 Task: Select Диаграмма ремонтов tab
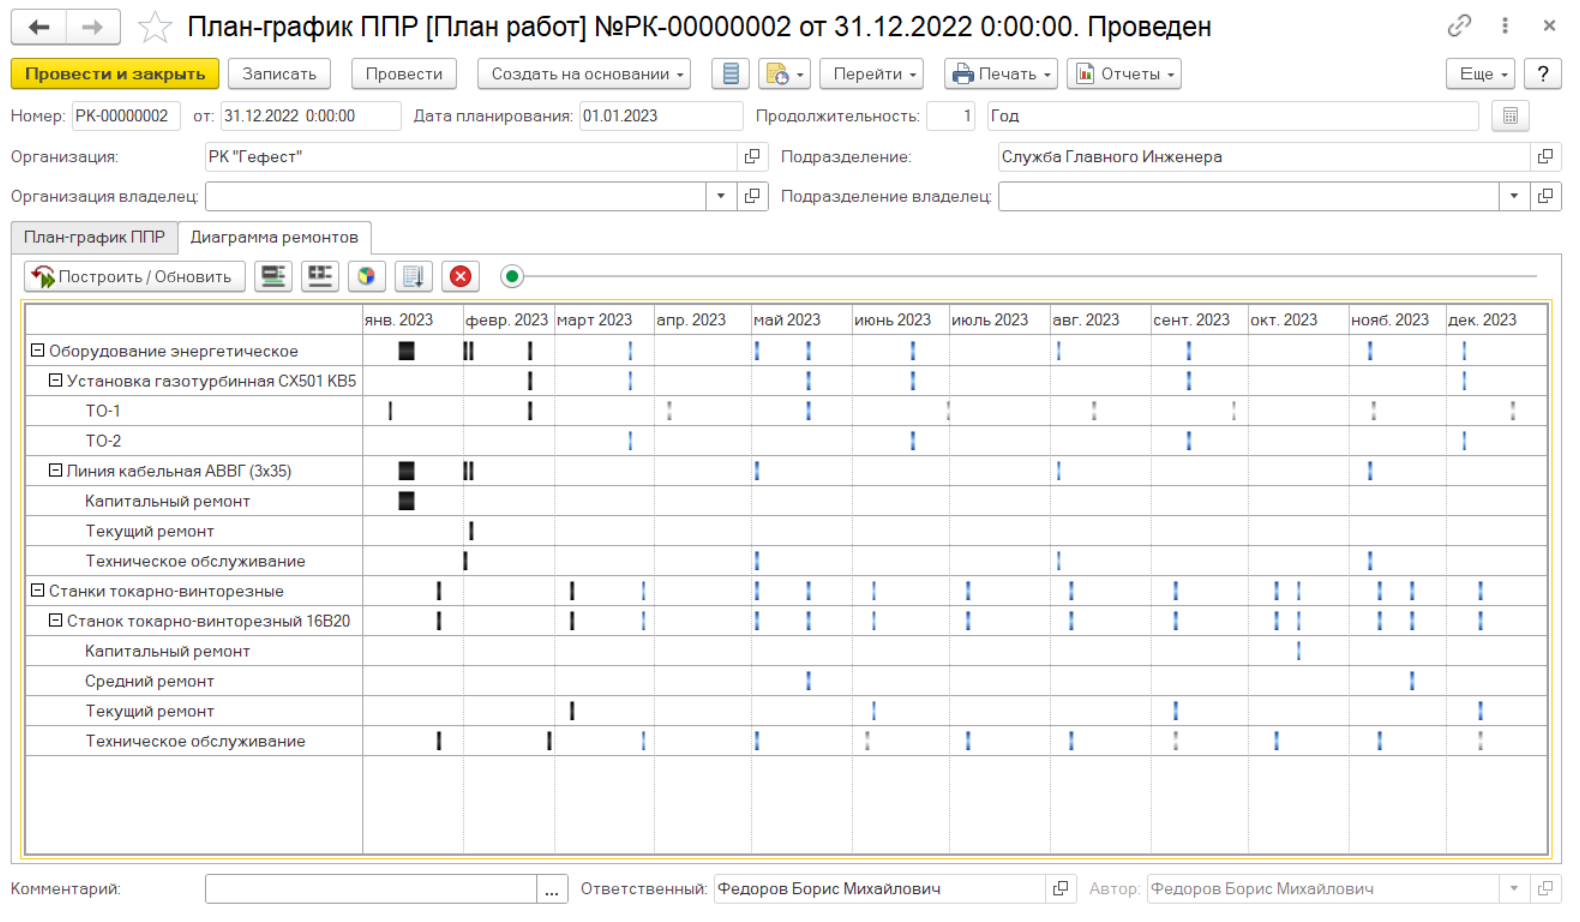pyautogui.click(x=274, y=237)
